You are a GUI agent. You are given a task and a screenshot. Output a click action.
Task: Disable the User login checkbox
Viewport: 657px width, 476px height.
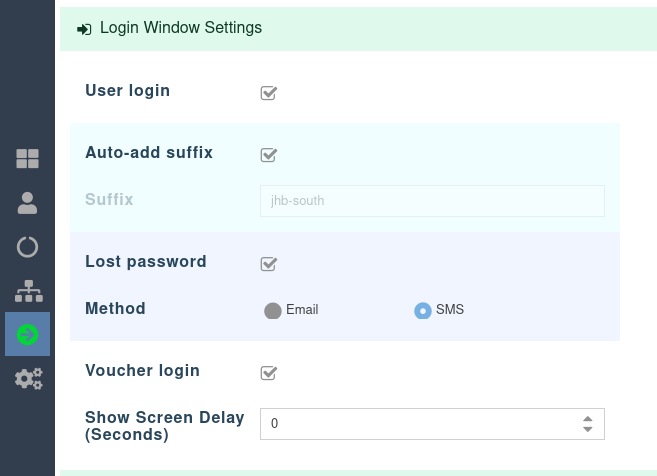268,93
